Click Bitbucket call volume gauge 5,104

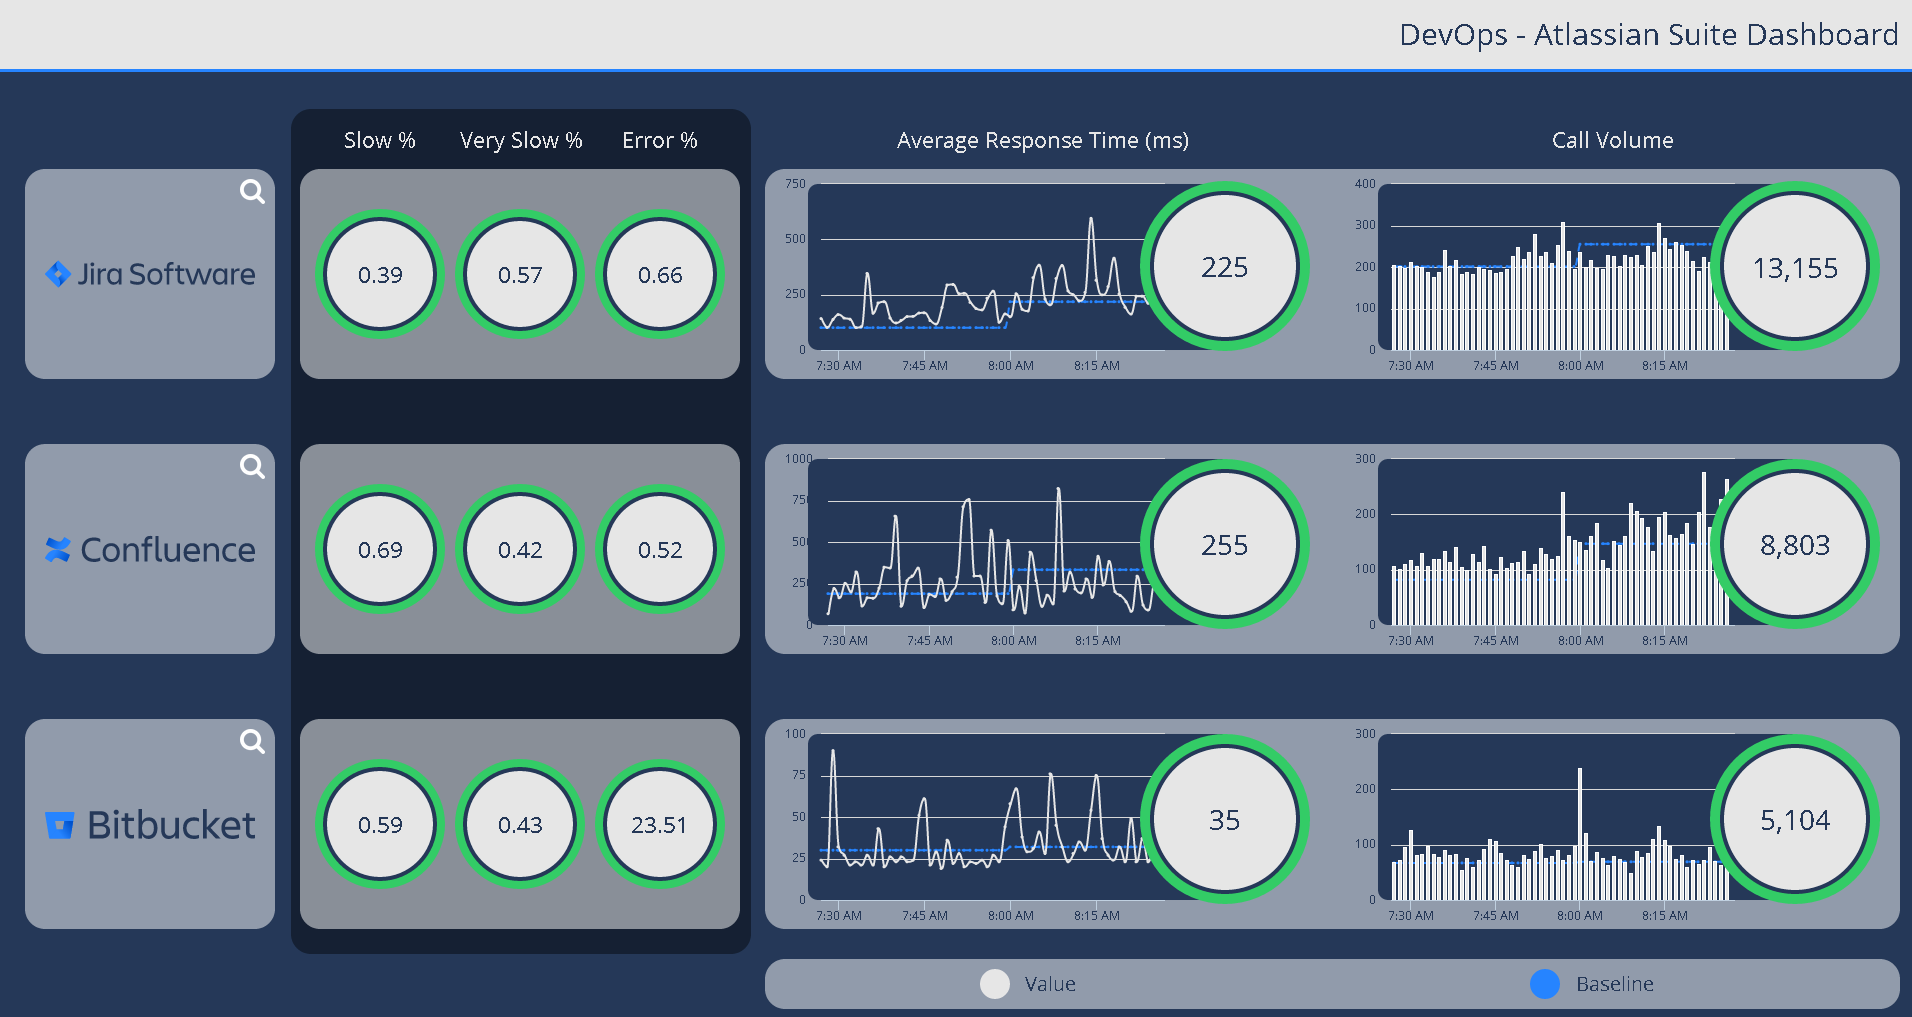pos(1795,819)
